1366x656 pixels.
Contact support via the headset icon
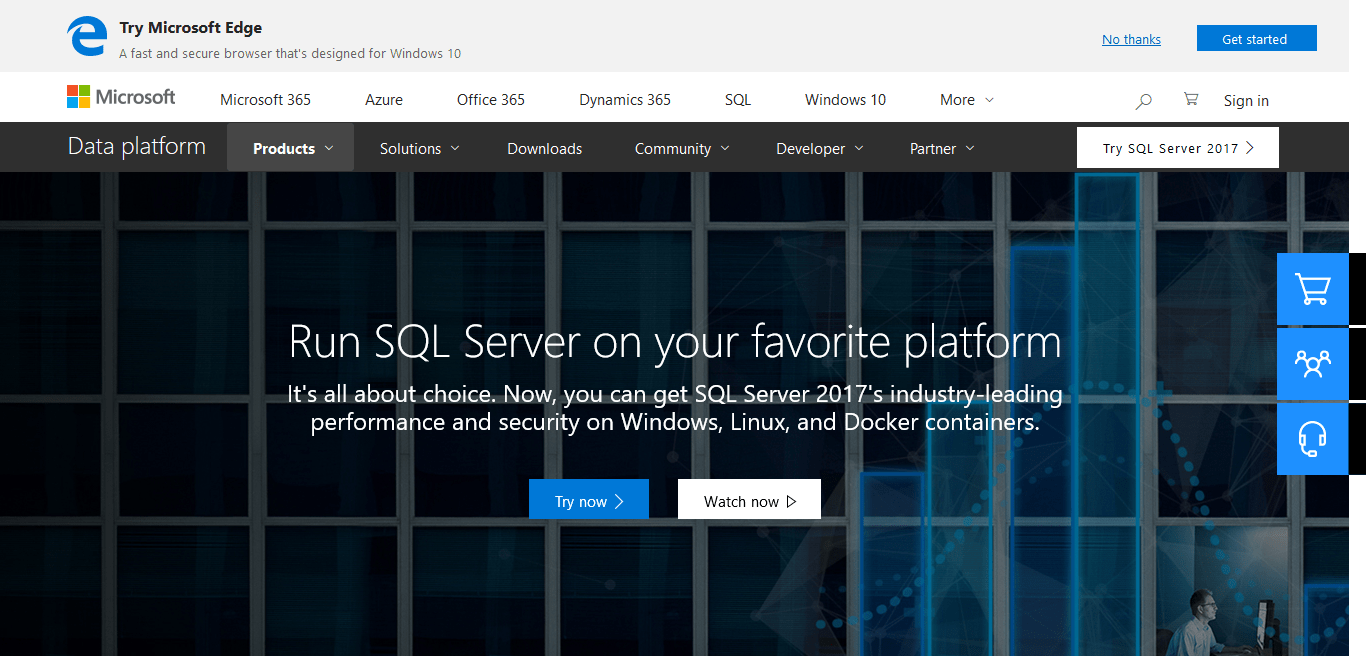tap(1312, 438)
